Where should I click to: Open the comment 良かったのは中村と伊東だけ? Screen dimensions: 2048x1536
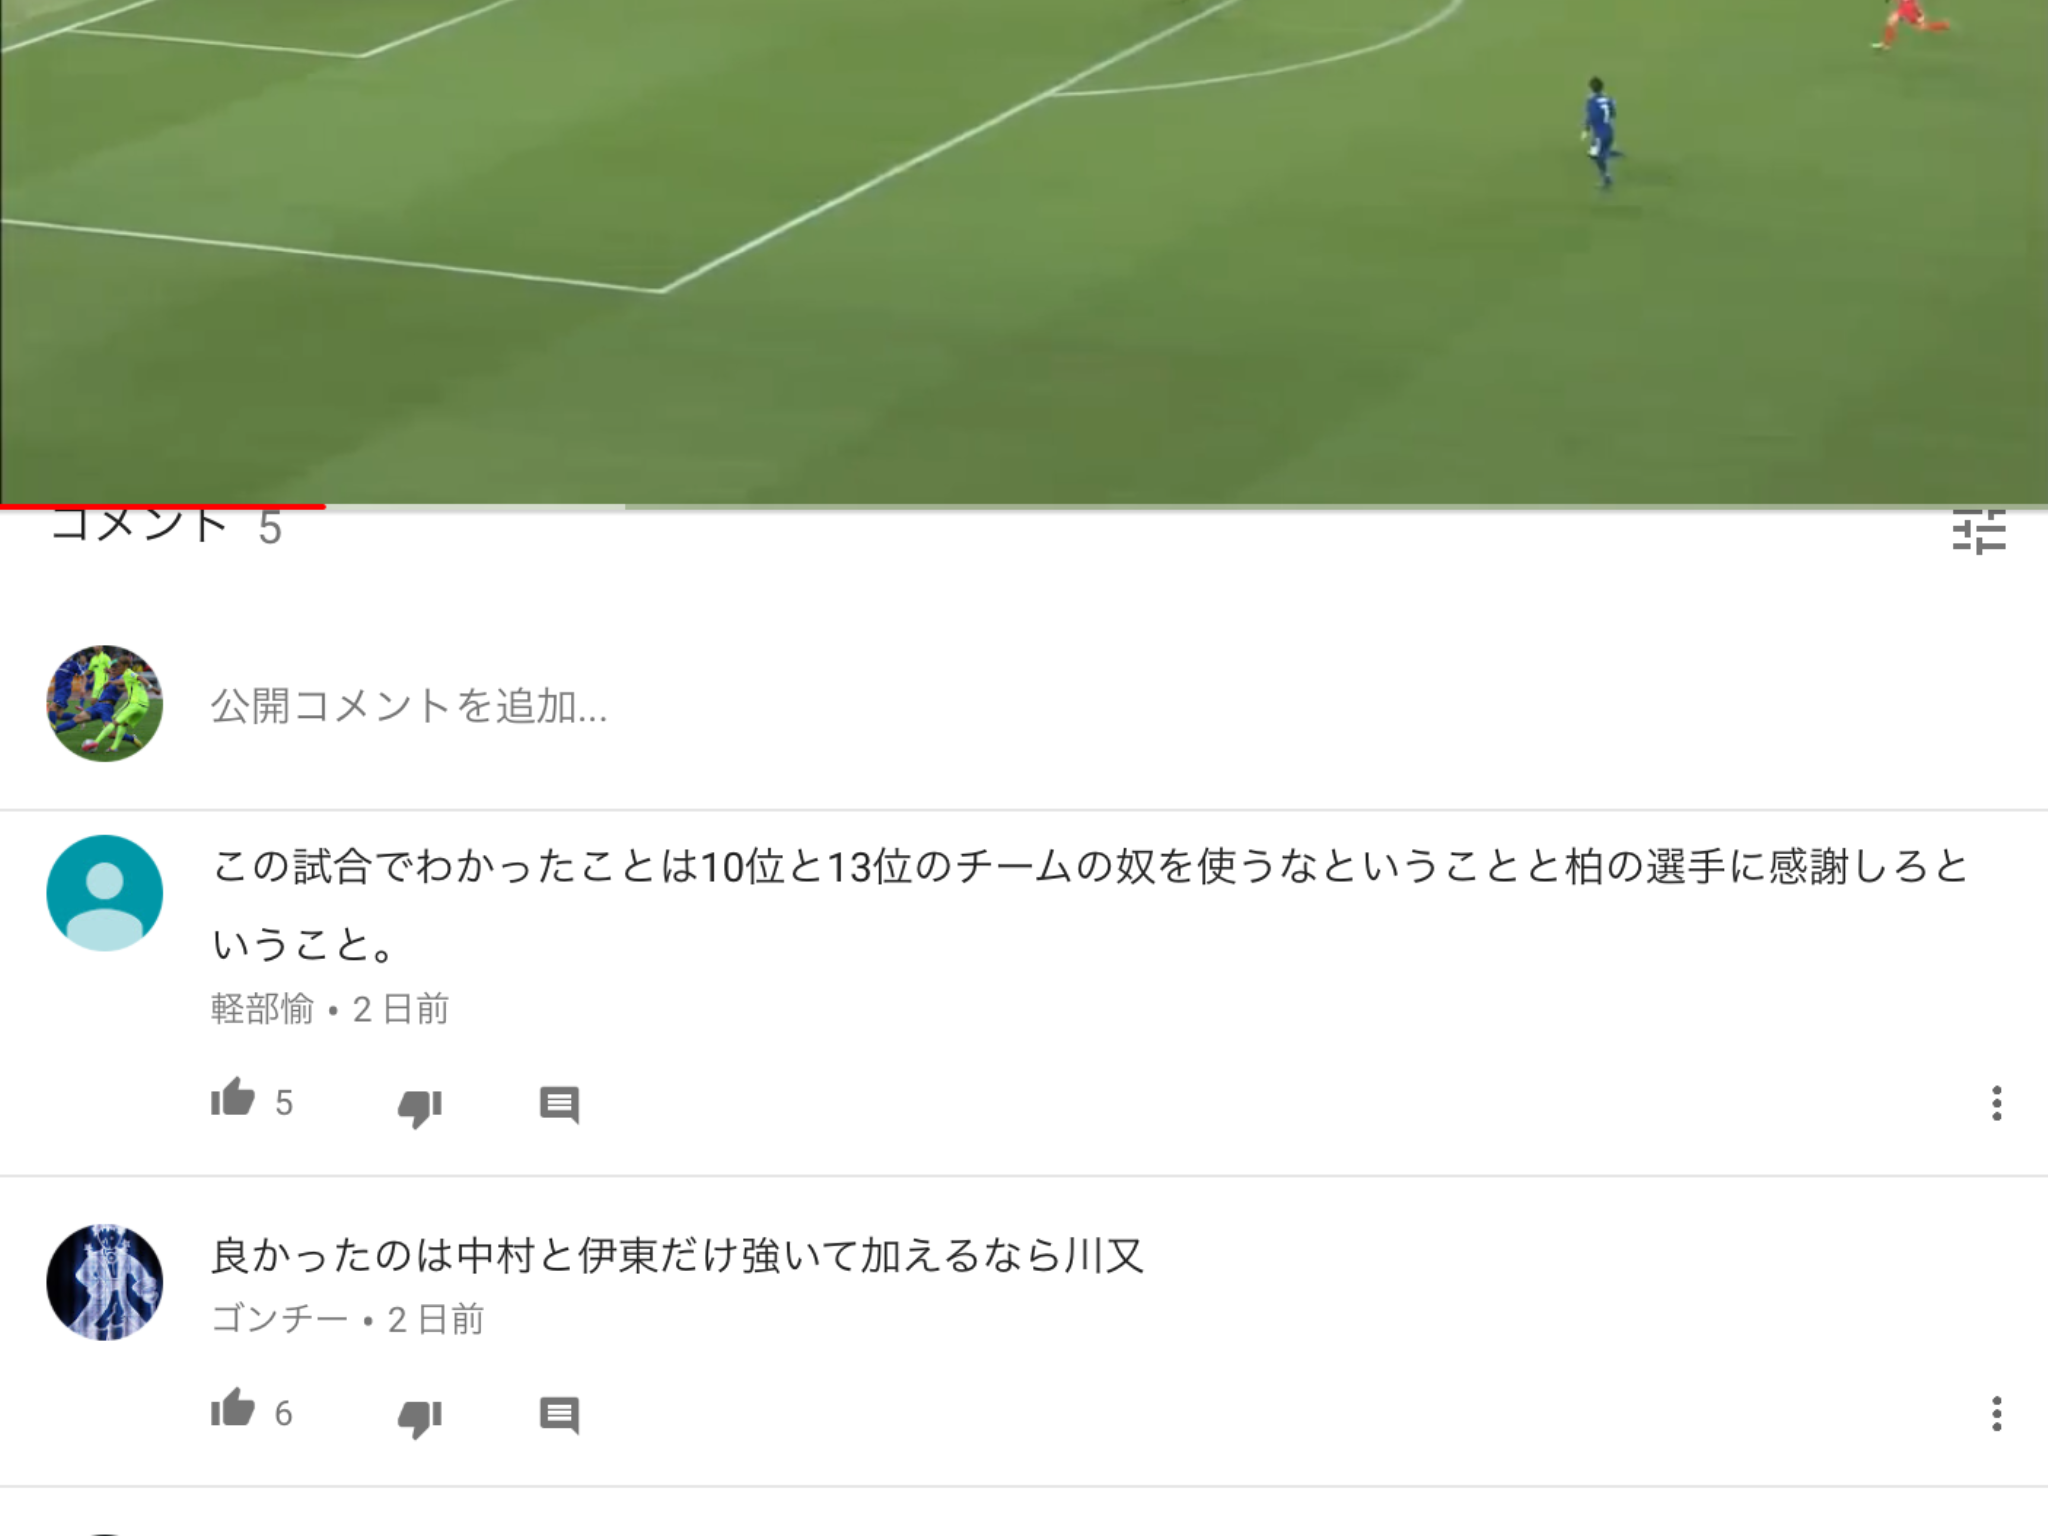[677, 1255]
